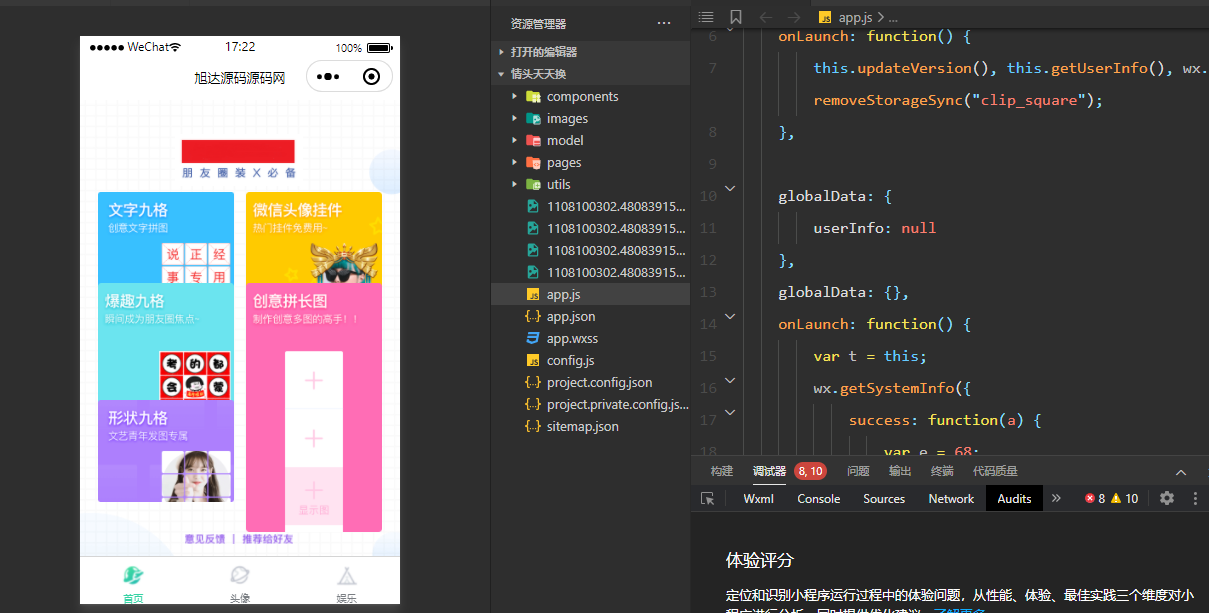The width and height of the screenshot is (1209, 613).
Task: Activate the element inspect picker icon
Action: 708,498
